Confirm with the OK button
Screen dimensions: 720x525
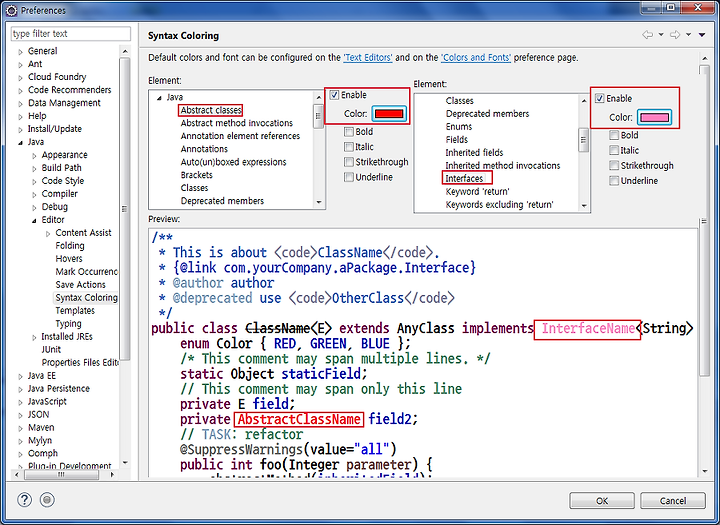pyautogui.click(x=602, y=501)
